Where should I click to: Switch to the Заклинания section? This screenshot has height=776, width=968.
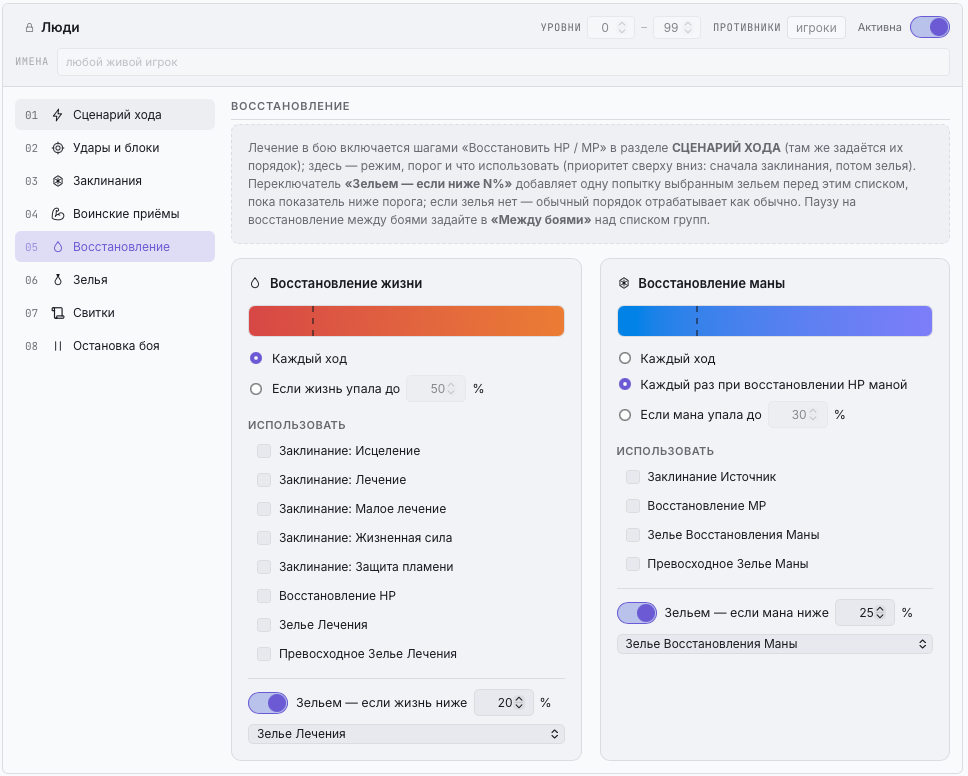[x=115, y=181]
